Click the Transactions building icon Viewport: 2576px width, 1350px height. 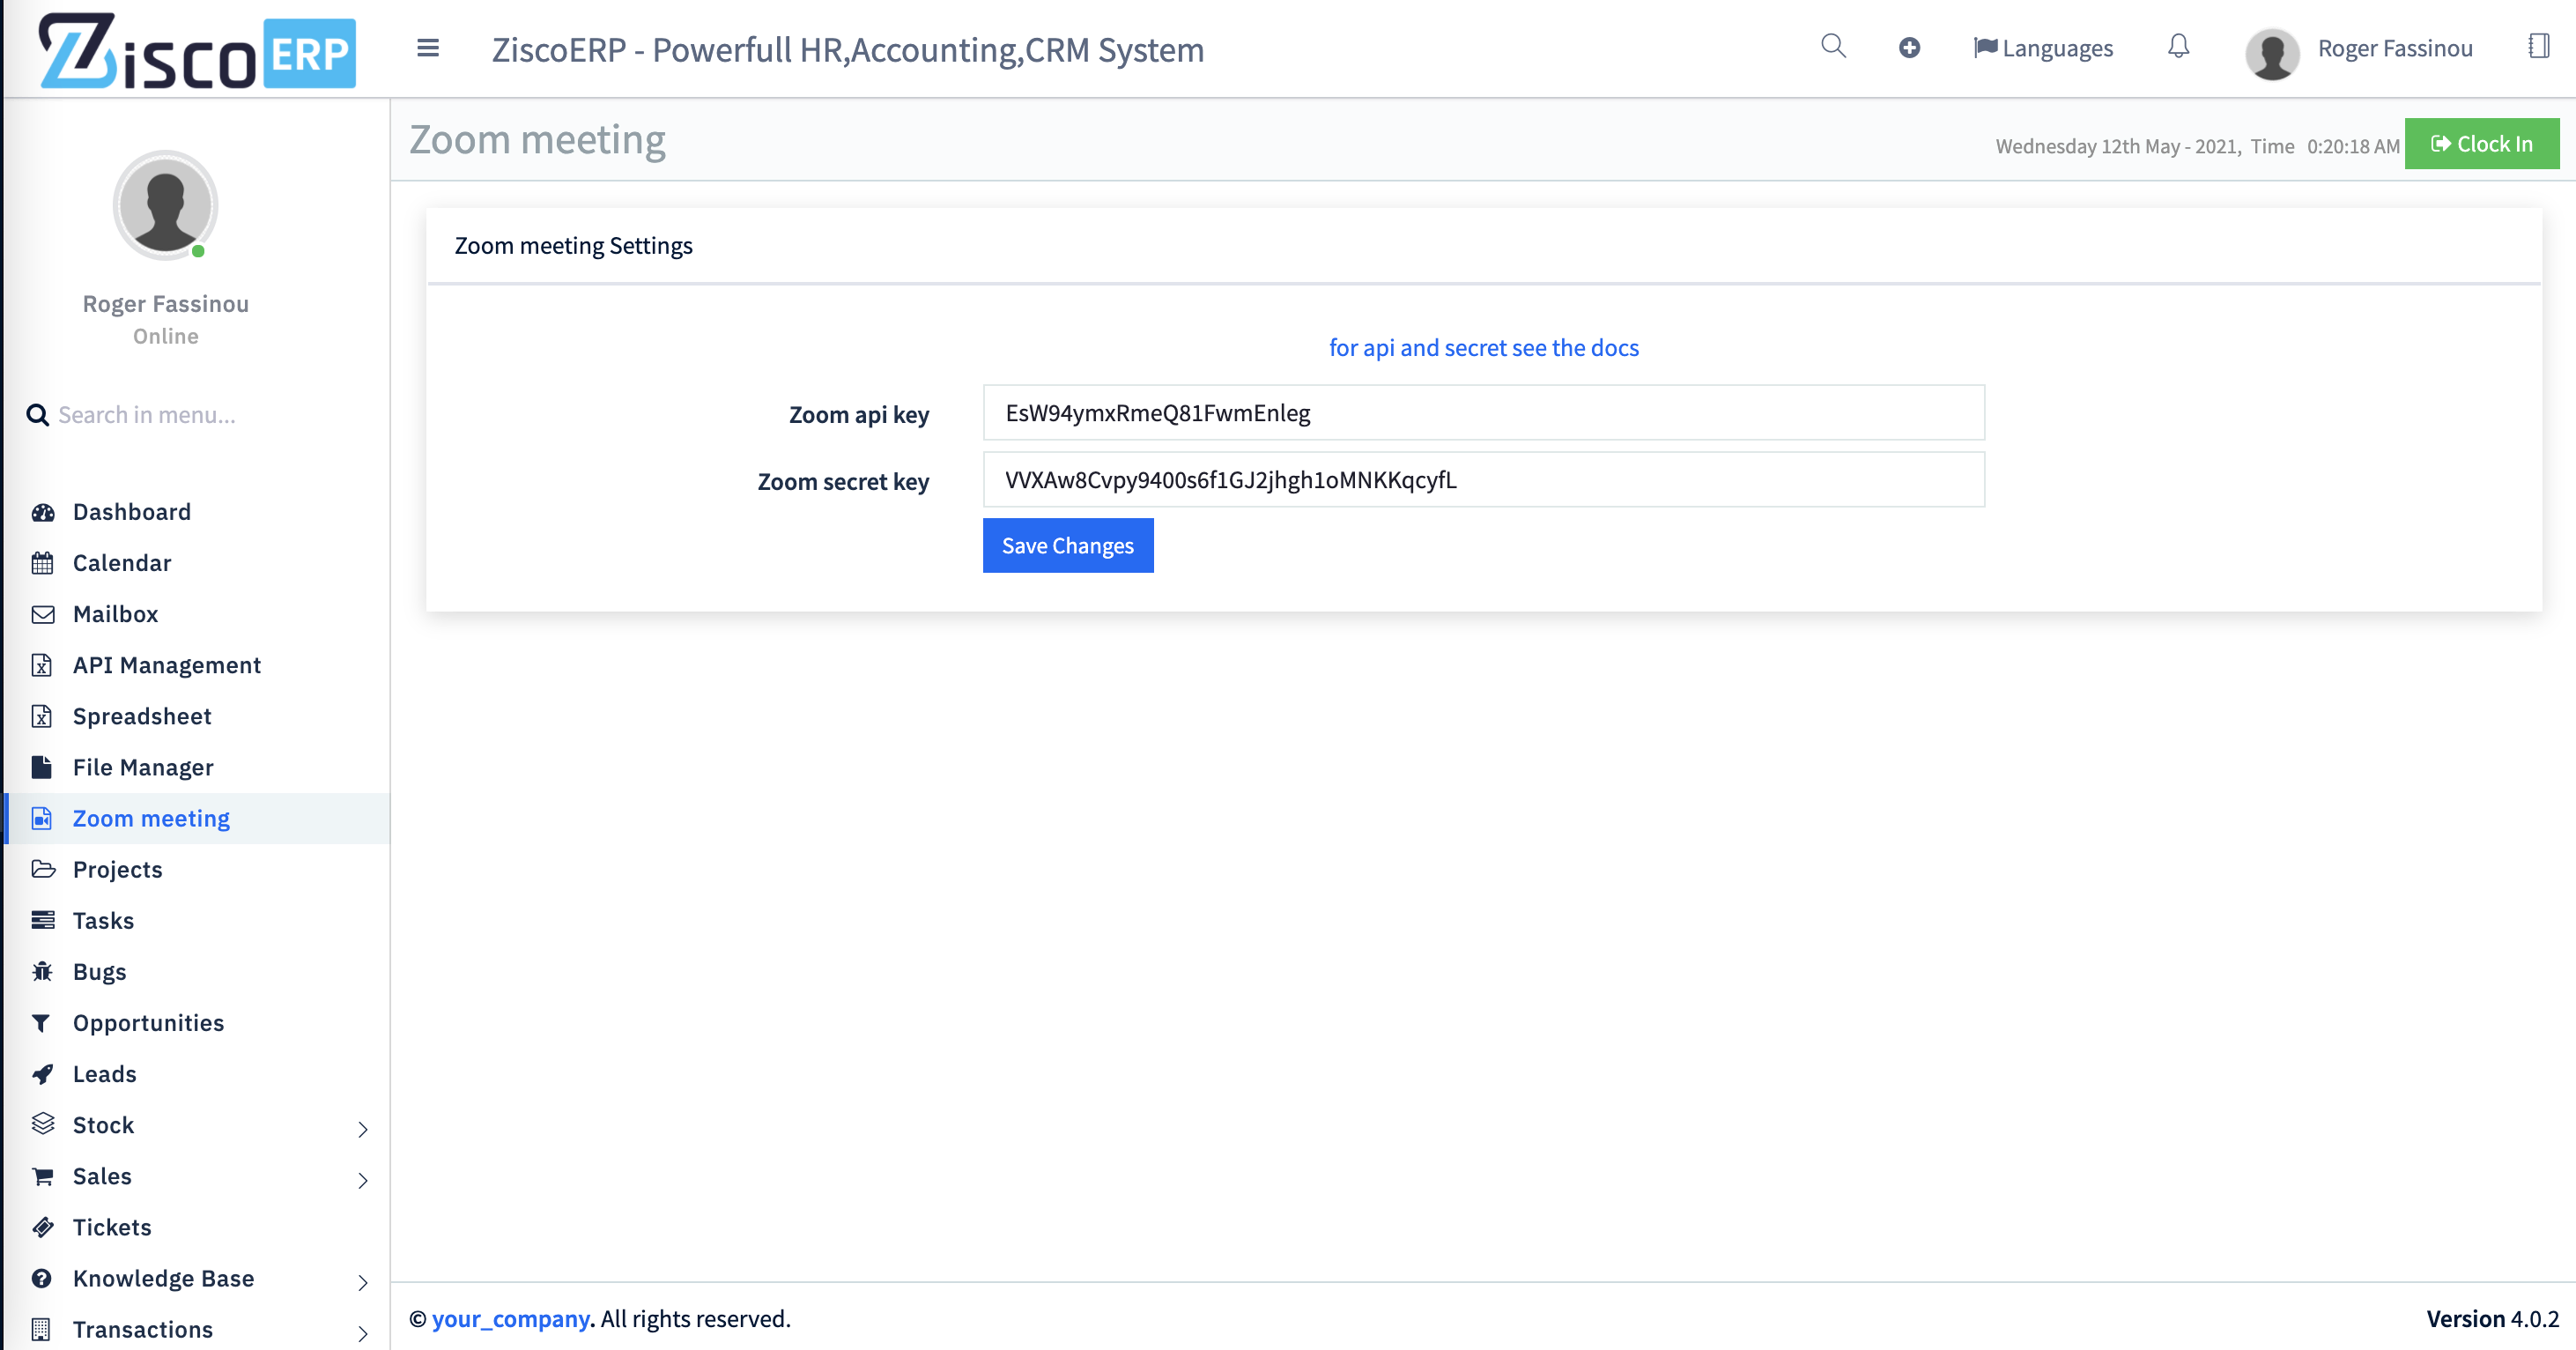tap(41, 1329)
